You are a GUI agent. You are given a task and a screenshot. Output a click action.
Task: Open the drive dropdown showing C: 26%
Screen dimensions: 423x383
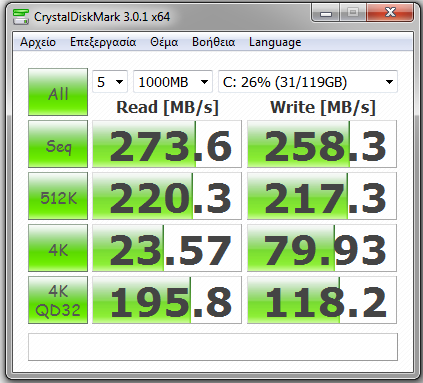coord(308,82)
